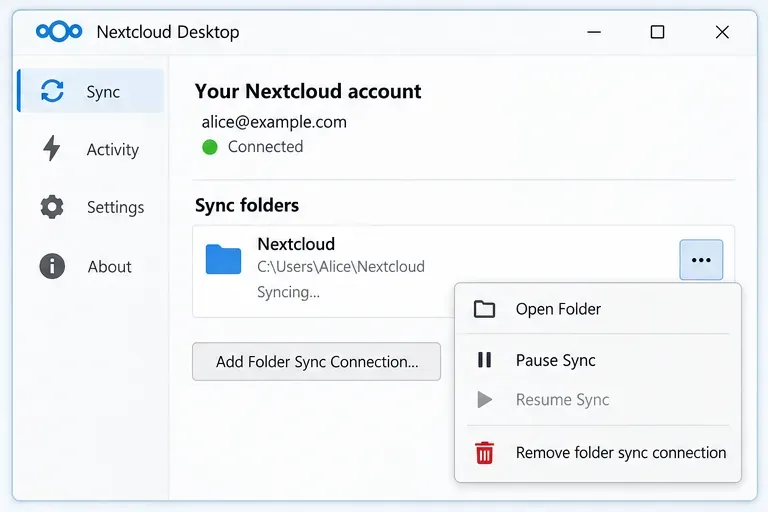Viewport: 768px width, 512px height.
Task: Click the Sync folders heading
Action: click(247, 205)
